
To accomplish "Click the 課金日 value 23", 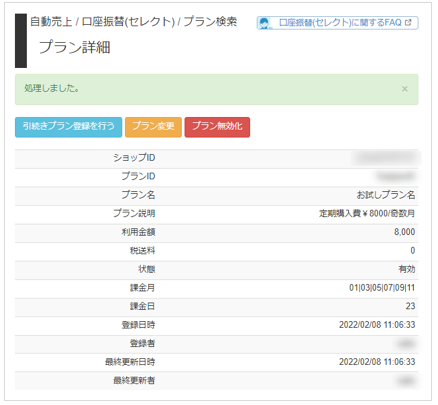I will click(x=410, y=306).
